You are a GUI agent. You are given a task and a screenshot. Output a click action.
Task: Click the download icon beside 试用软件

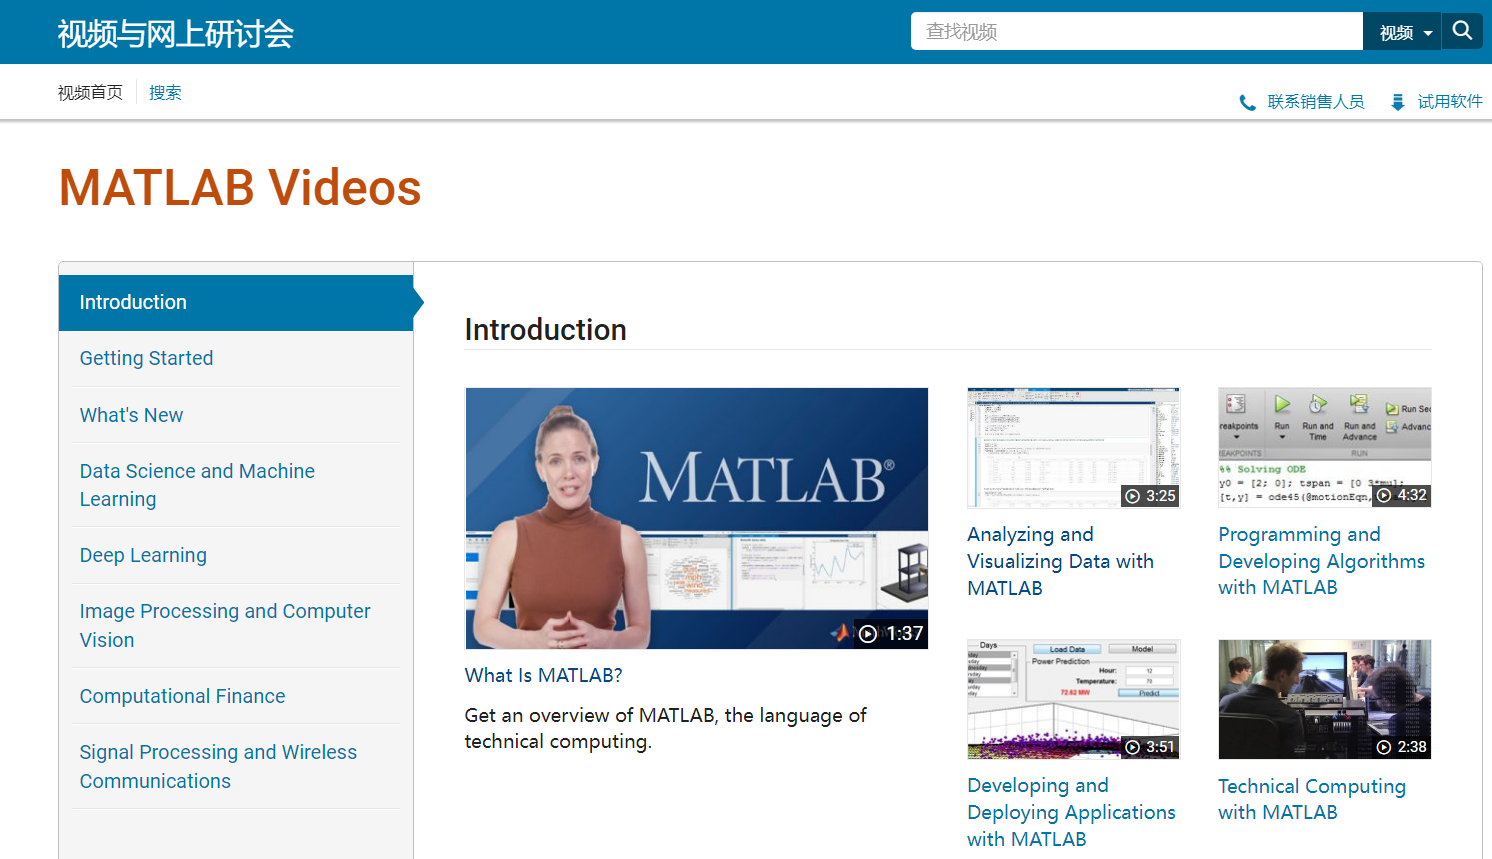pyautogui.click(x=1397, y=101)
